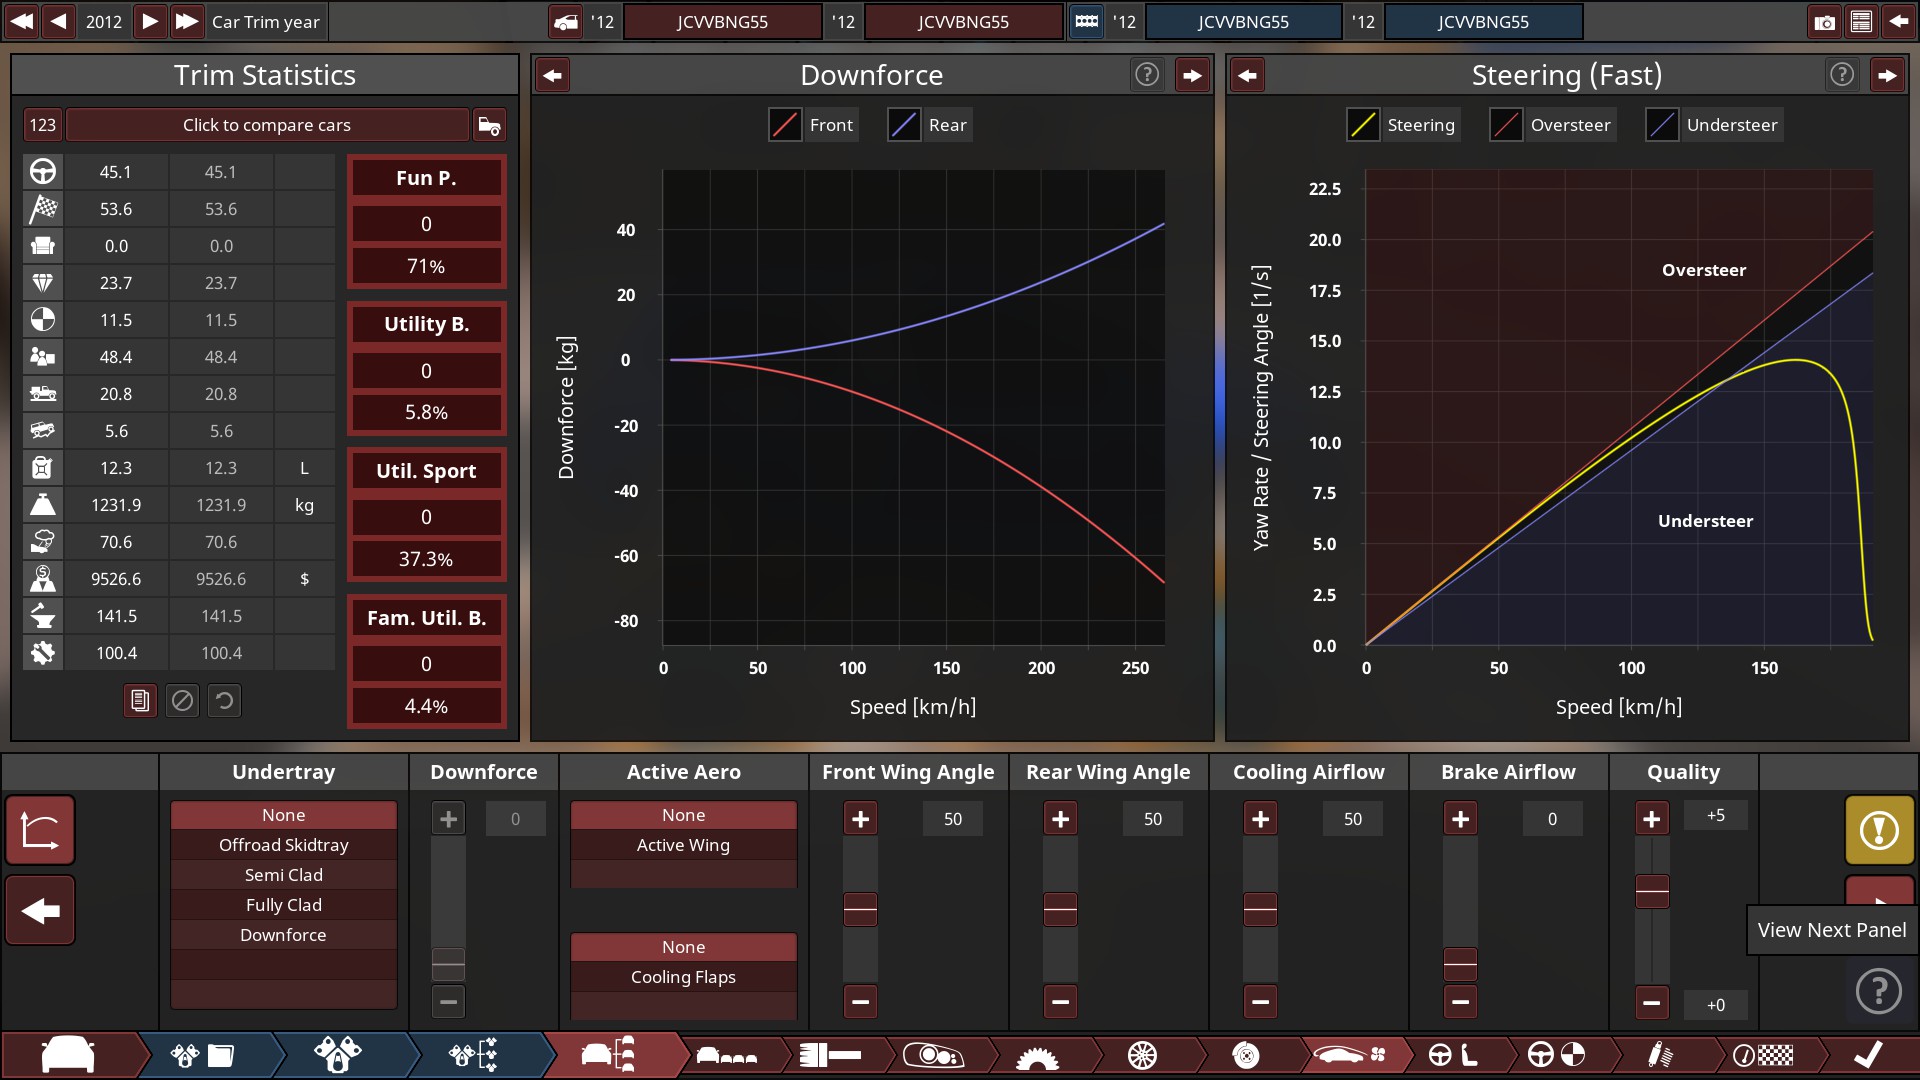This screenshot has width=1920, height=1080.
Task: Click the reset statistics undo icon
Action: (225, 701)
